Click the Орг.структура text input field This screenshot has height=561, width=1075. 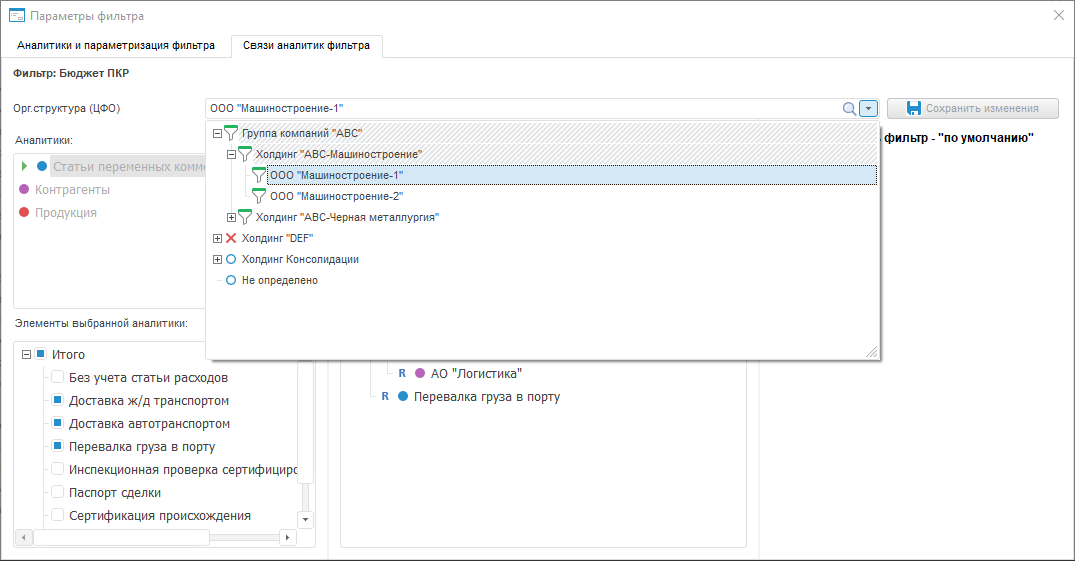[520, 108]
